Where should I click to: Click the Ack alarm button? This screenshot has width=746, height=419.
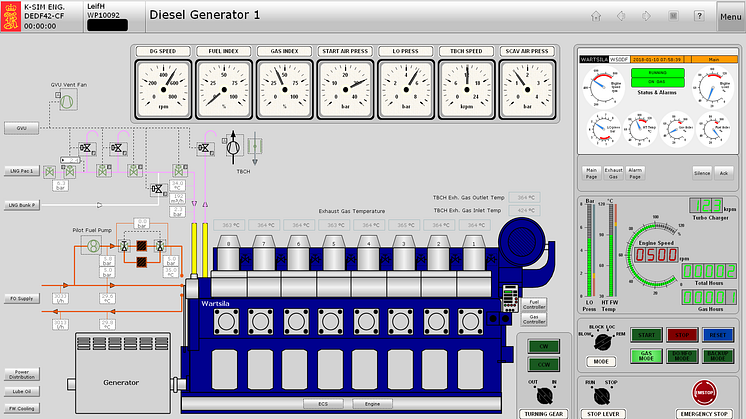click(724, 173)
